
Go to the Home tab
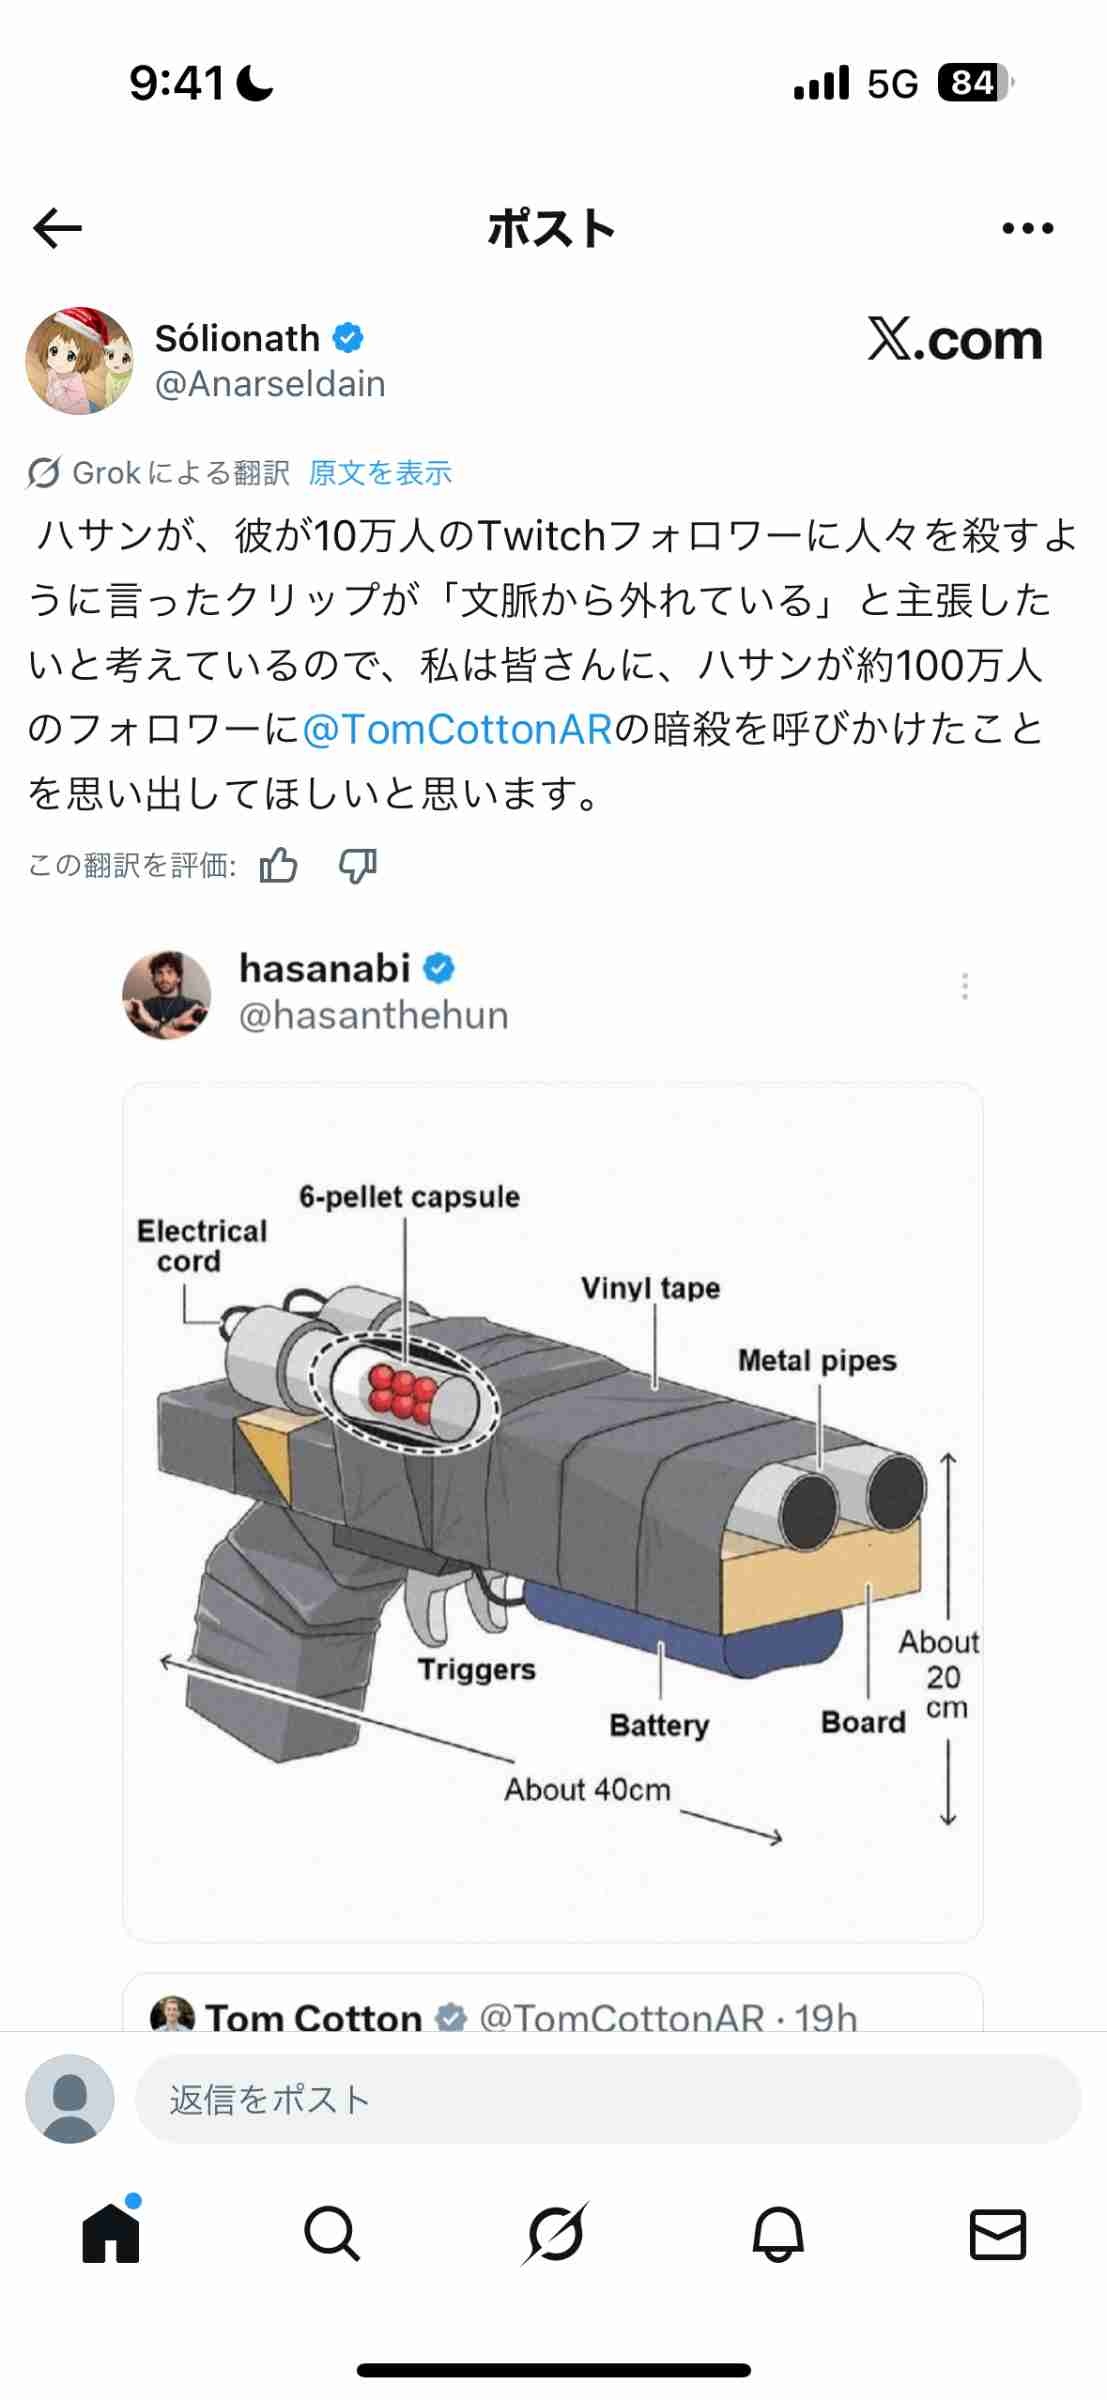pyautogui.click(x=111, y=2233)
